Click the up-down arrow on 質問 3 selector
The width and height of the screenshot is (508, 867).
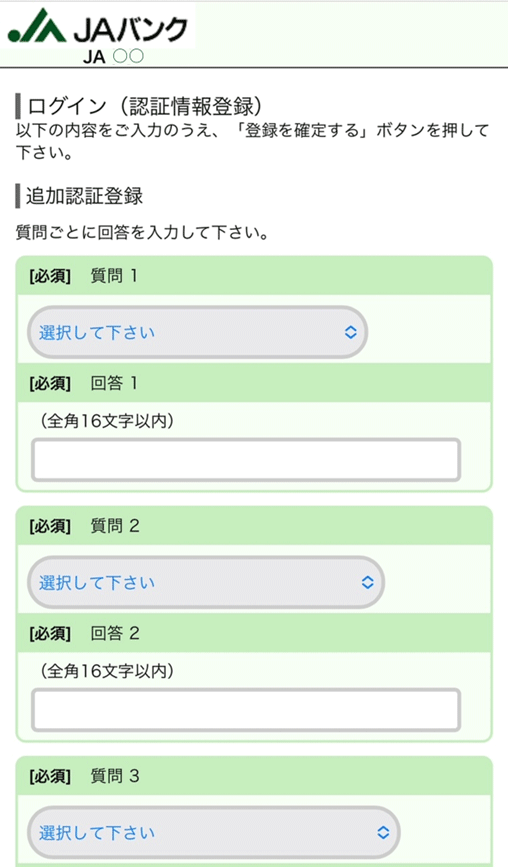tap(383, 832)
